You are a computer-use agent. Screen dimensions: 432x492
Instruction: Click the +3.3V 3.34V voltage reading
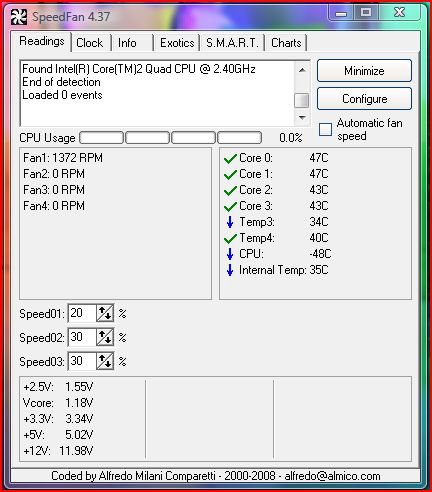58,419
